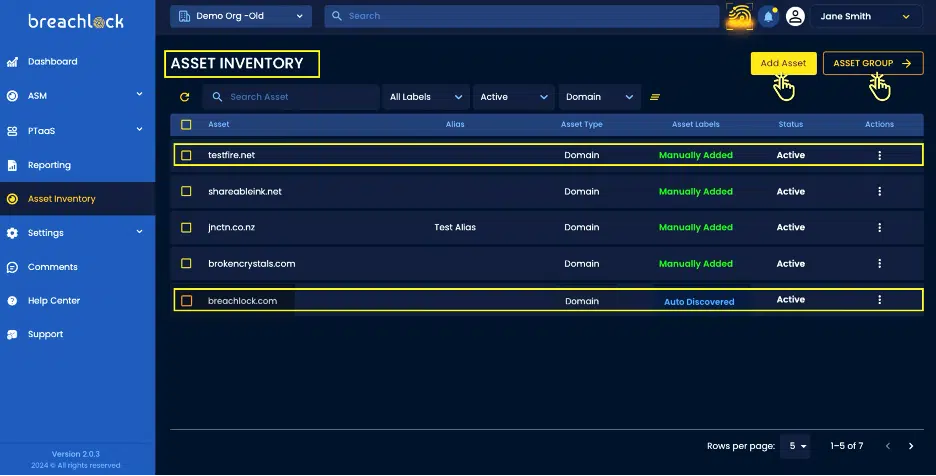
Task: Refresh the asset list
Action: point(184,97)
